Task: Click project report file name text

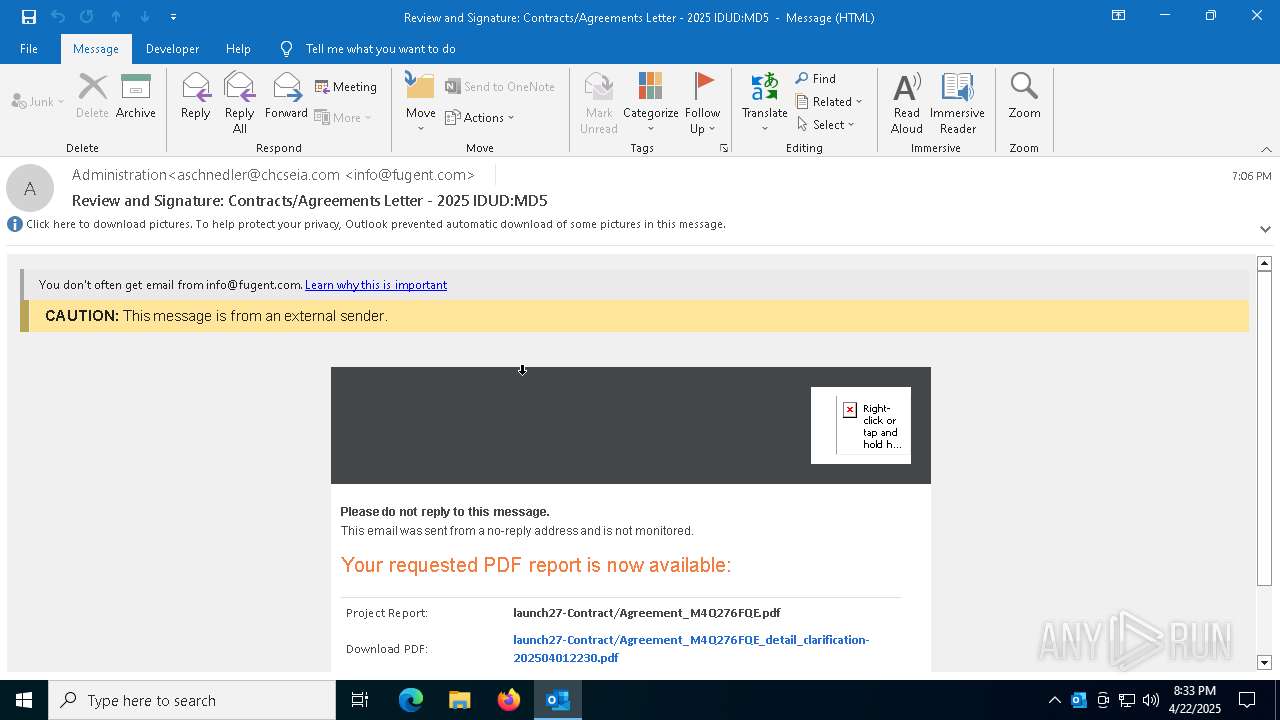Action: pyautogui.click(x=647, y=613)
